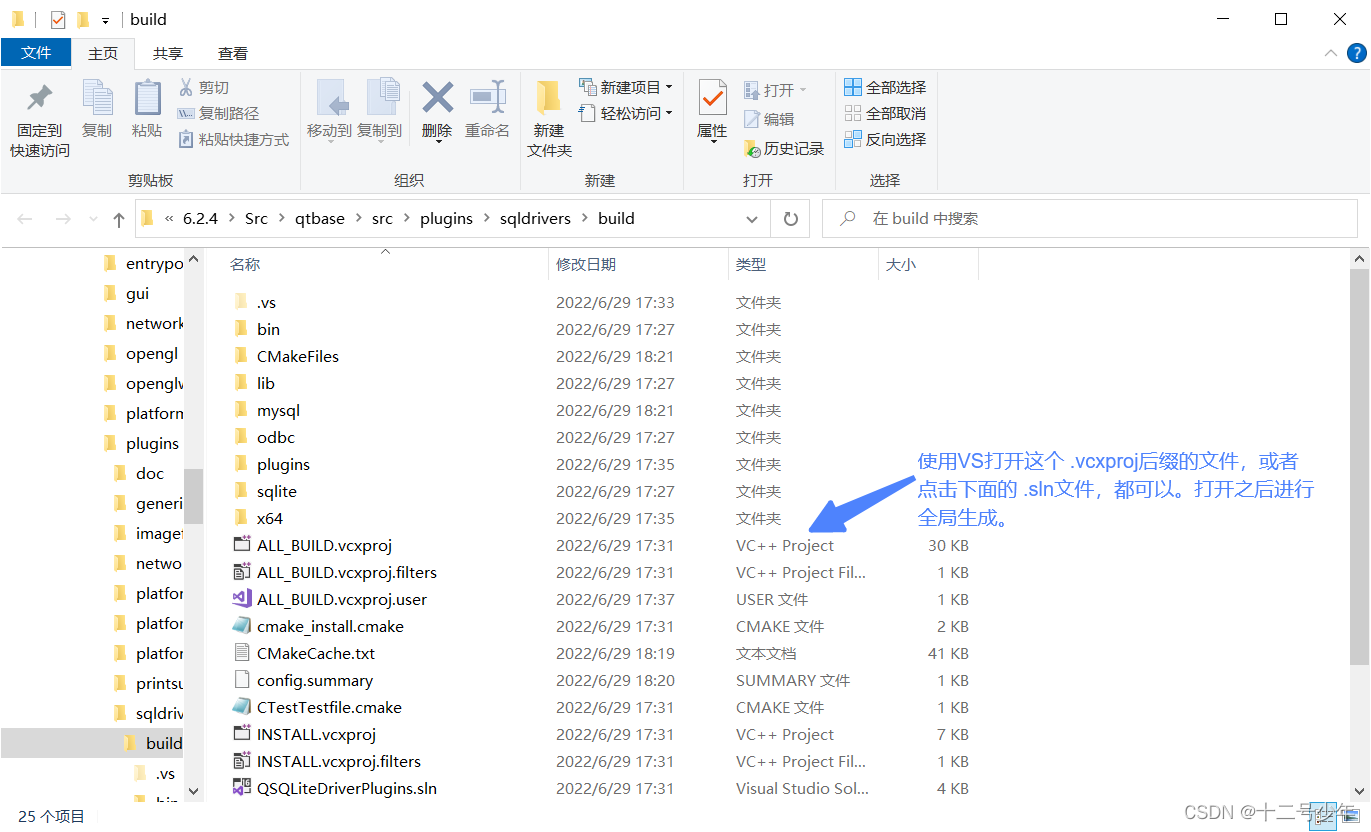Click the Copy (复制) icon in Clipboard group
The height and width of the screenshot is (832, 1371).
[x=97, y=98]
